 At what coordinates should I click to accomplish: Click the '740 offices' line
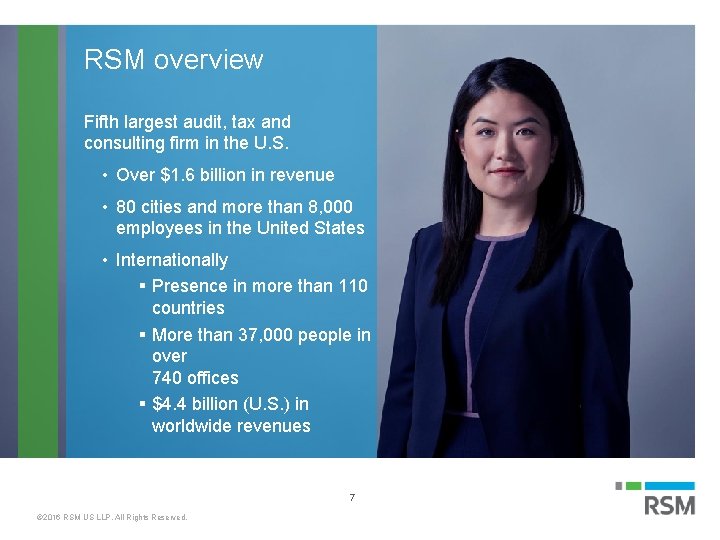(195, 378)
